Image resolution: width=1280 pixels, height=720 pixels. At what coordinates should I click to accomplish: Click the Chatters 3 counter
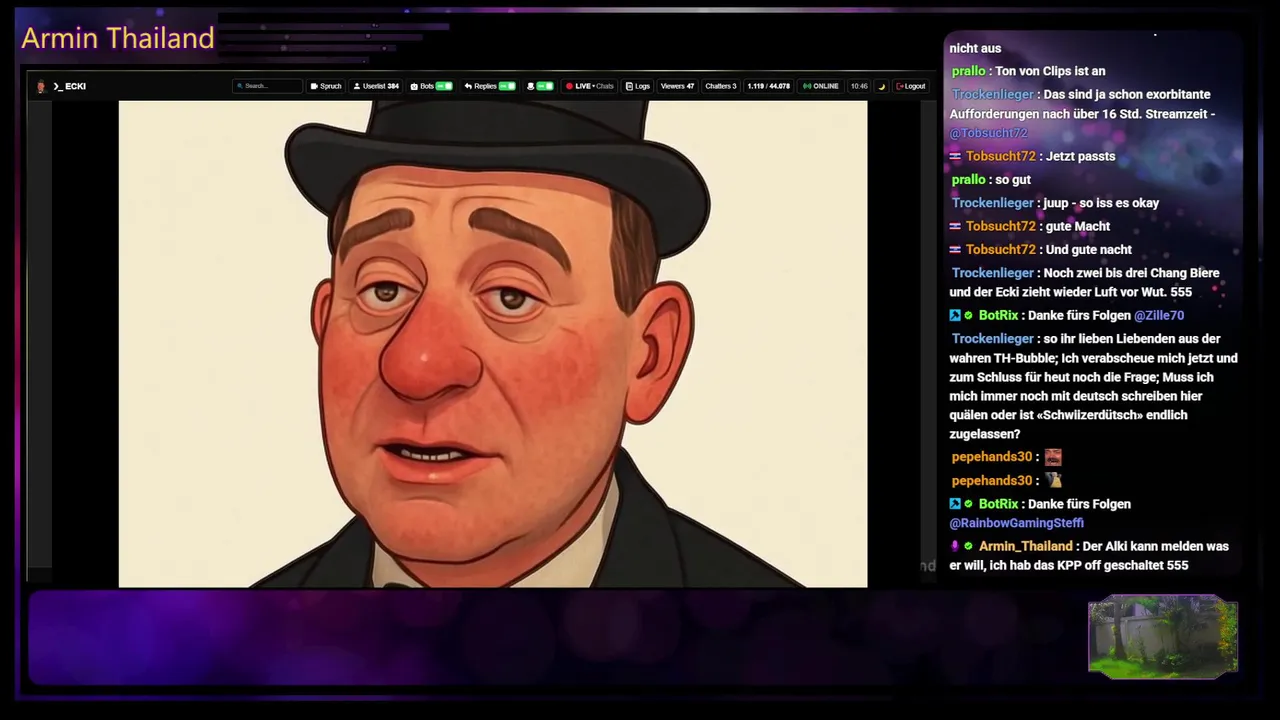coord(721,86)
